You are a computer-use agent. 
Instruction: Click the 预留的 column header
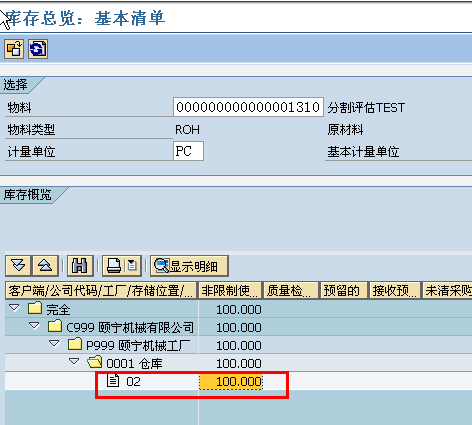pyautogui.click(x=343, y=291)
